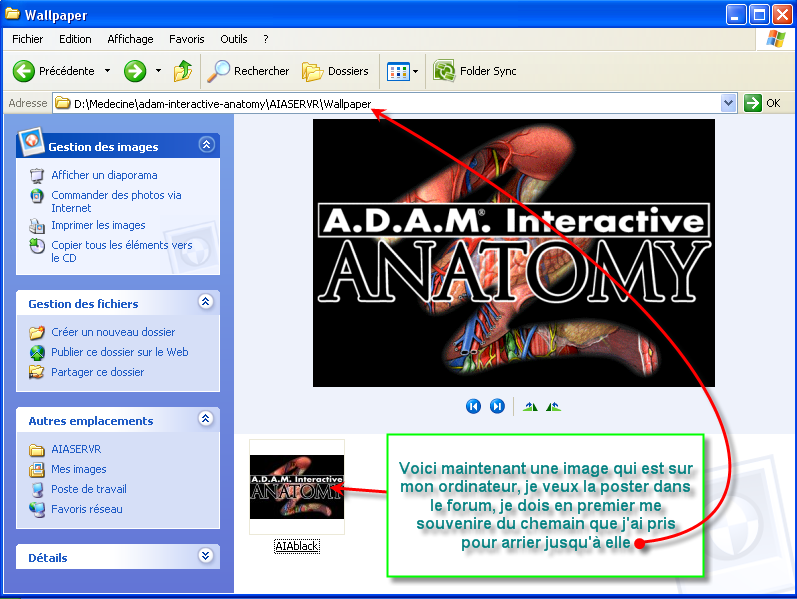This screenshot has width=797, height=599.
Task: Click the AIASERVR folder icon
Action: point(37,450)
